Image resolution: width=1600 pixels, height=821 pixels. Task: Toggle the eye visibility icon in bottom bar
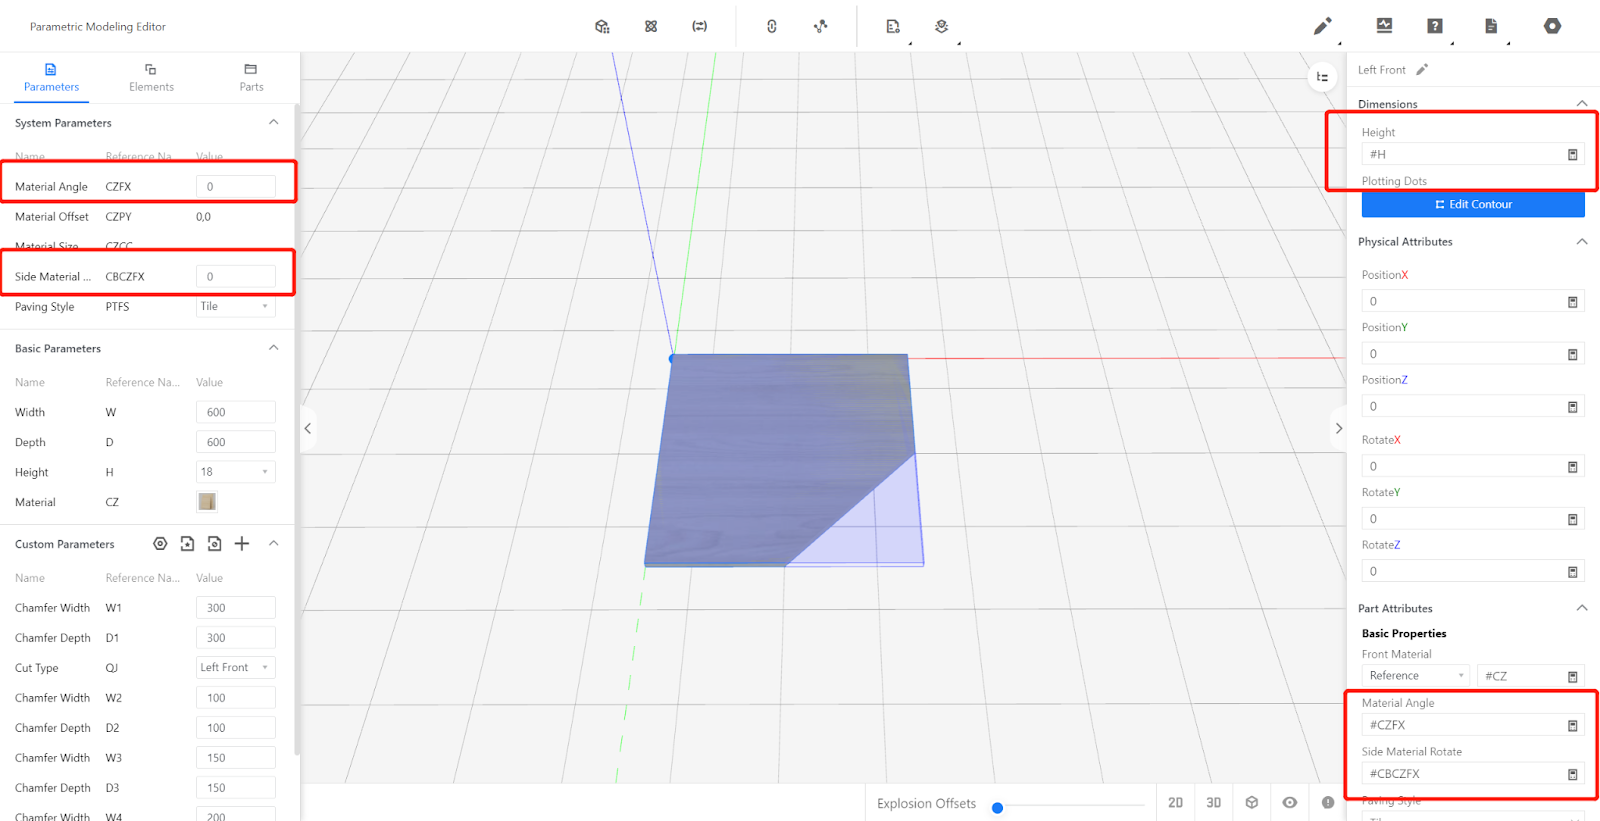[x=1290, y=802]
